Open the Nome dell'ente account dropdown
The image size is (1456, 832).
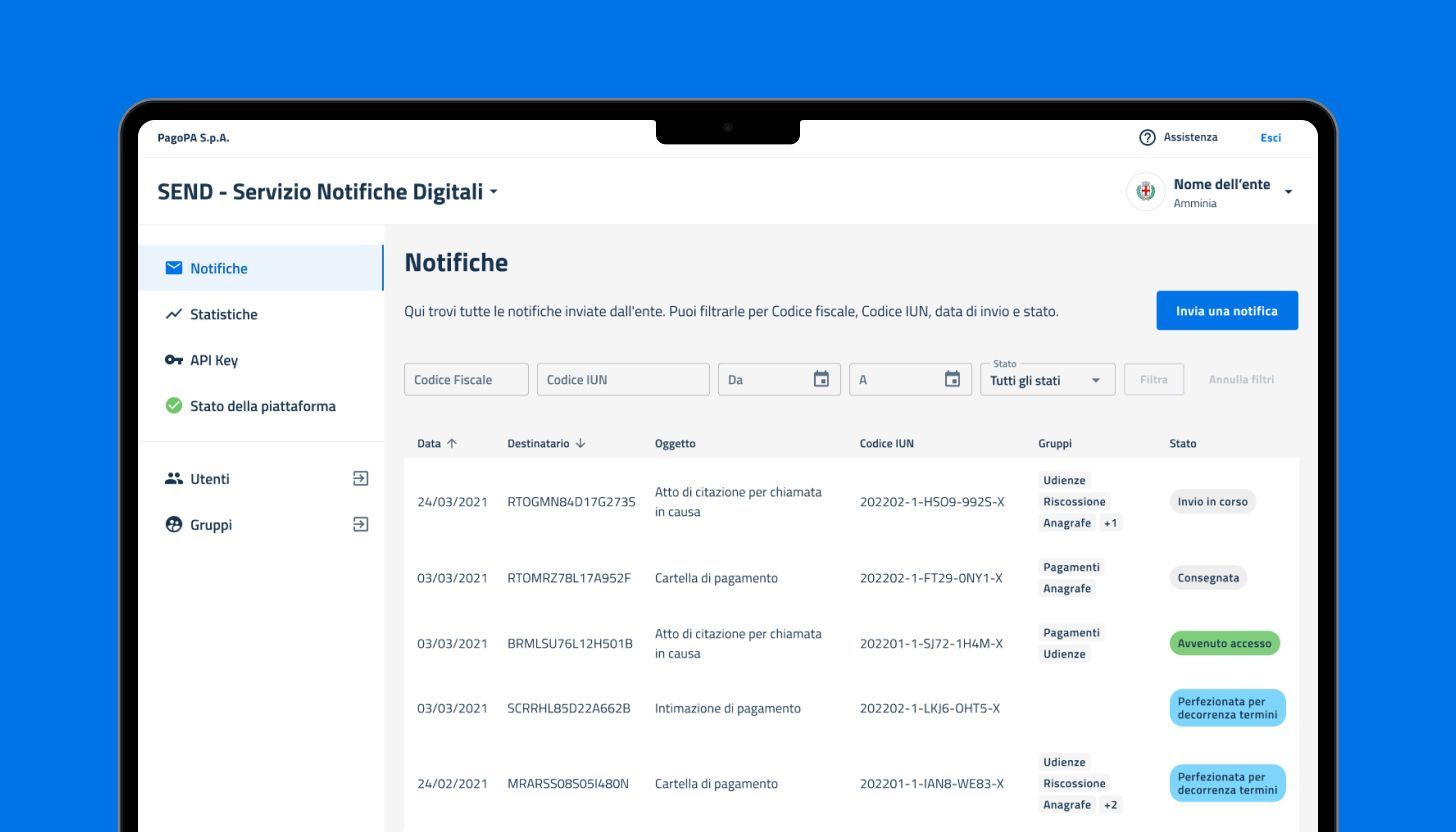tap(1288, 192)
